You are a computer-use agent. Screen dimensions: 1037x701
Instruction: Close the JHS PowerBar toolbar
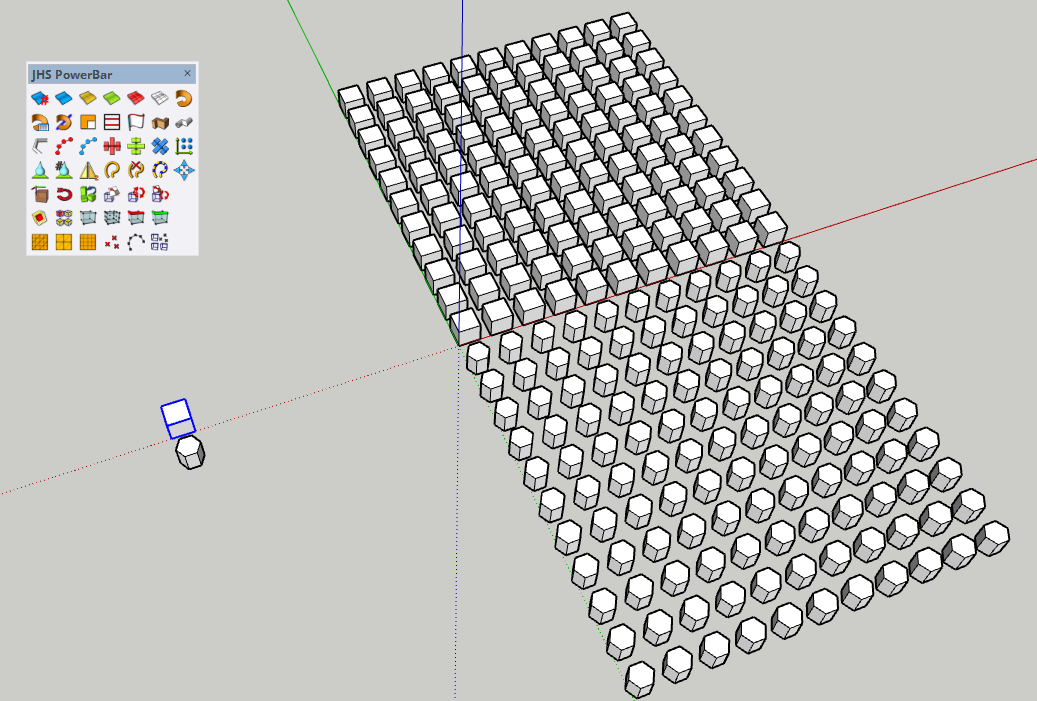point(187,73)
